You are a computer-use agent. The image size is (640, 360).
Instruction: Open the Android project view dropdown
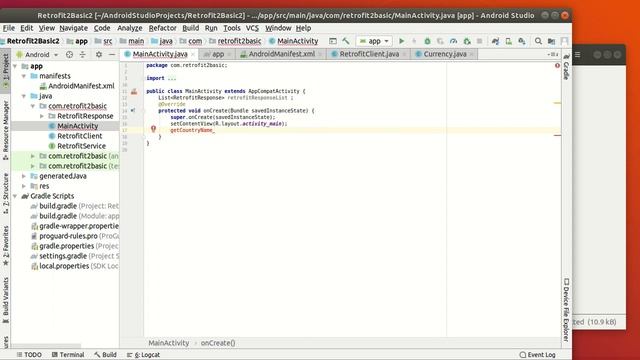38,55
